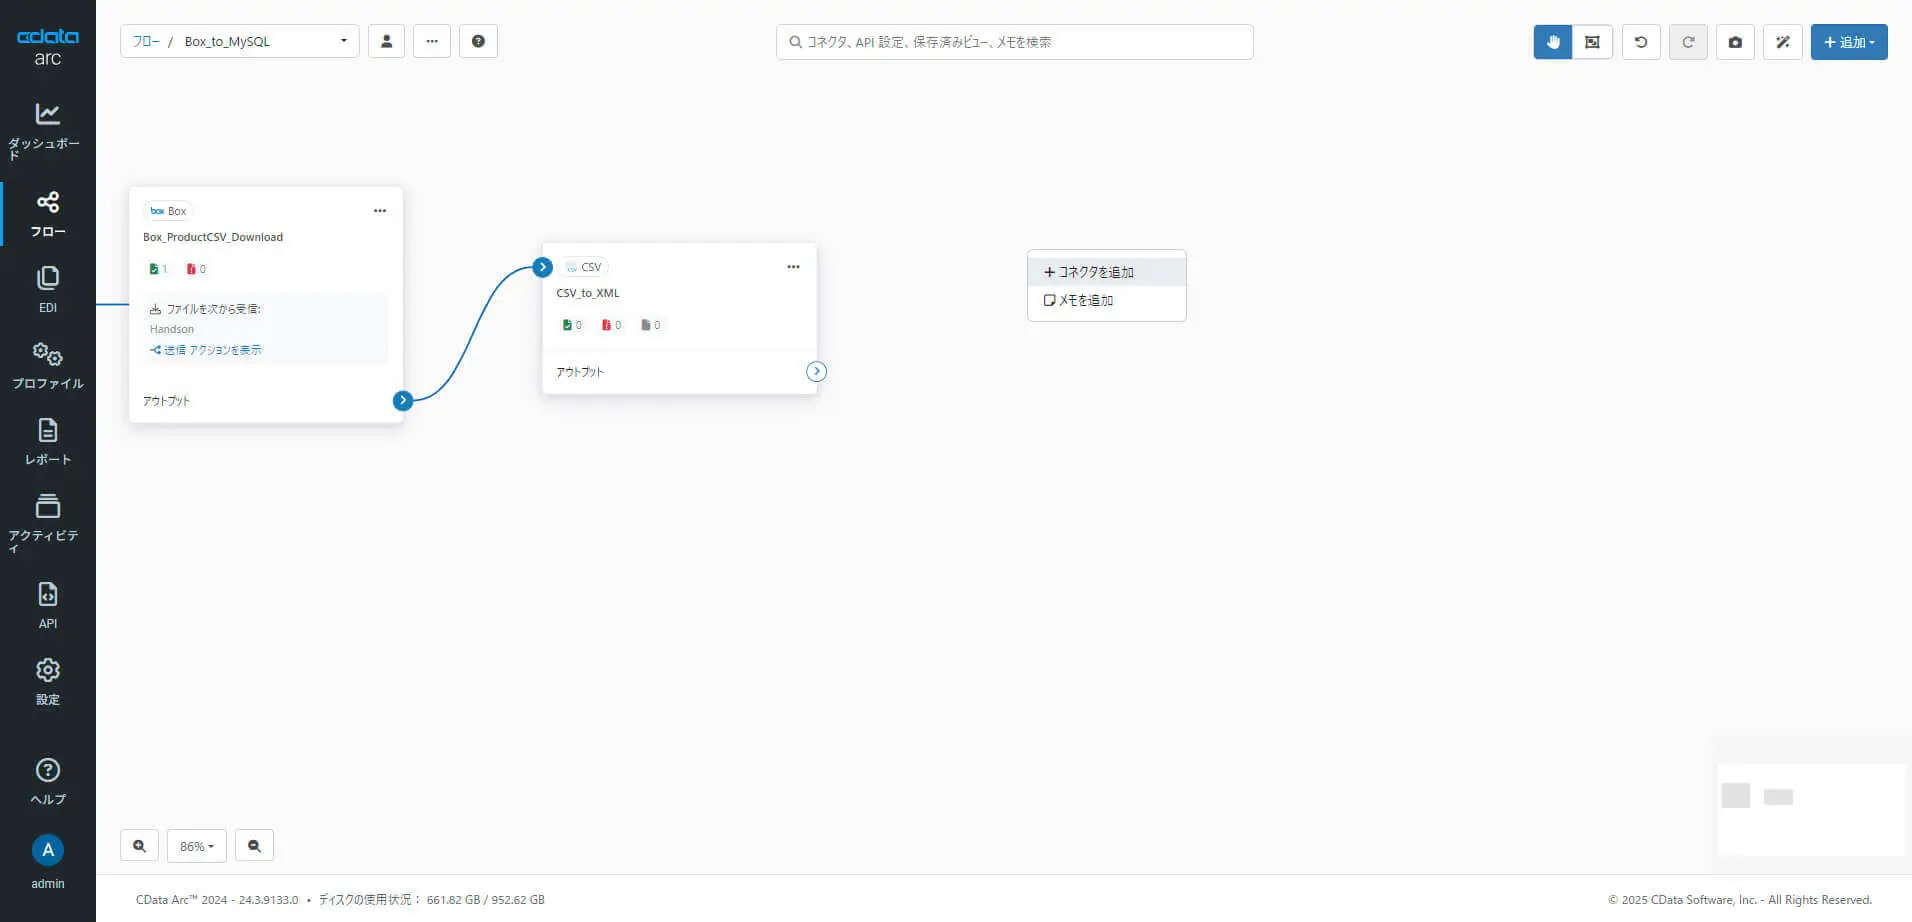Click the アウトプット label on Box card
This screenshot has height=922, width=1912.
coord(166,401)
